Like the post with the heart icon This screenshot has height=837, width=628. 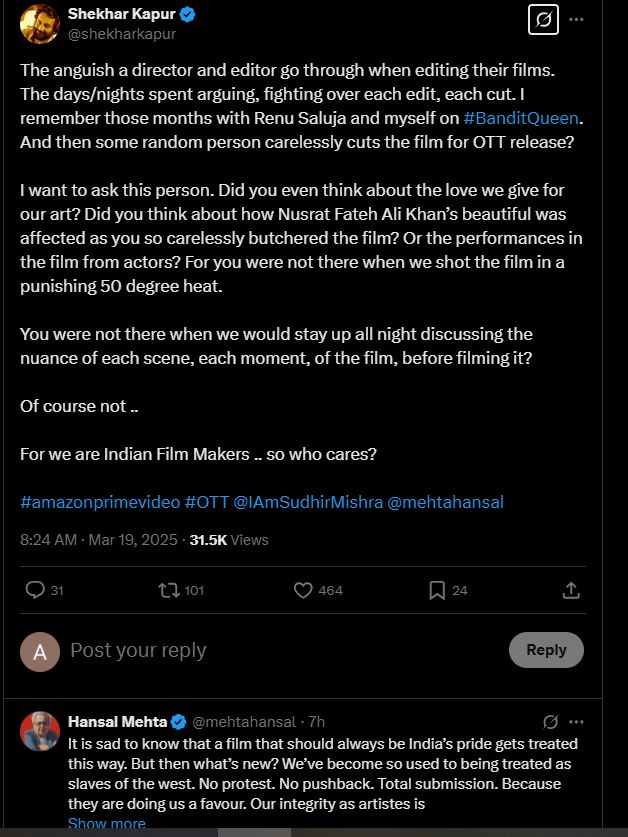304,590
